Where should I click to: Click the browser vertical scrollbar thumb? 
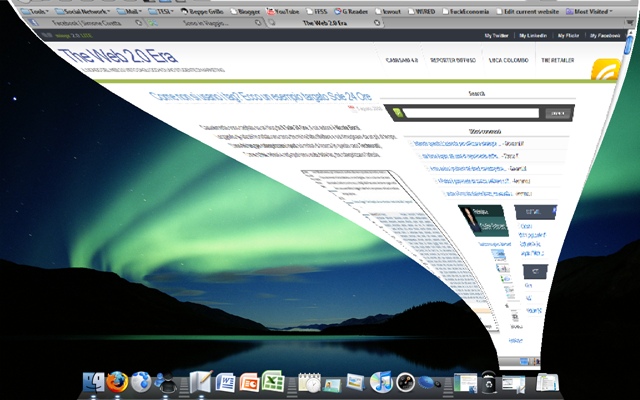629,45
